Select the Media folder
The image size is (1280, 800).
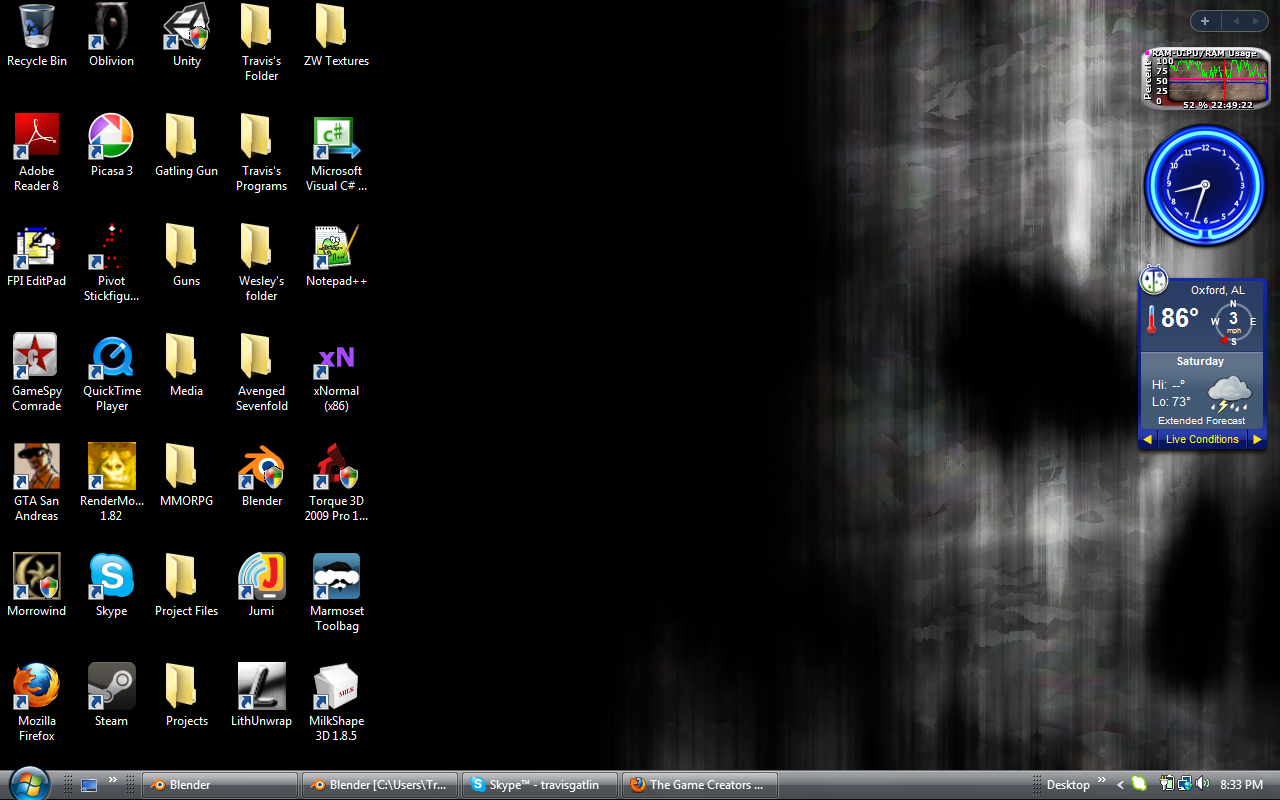[186, 365]
